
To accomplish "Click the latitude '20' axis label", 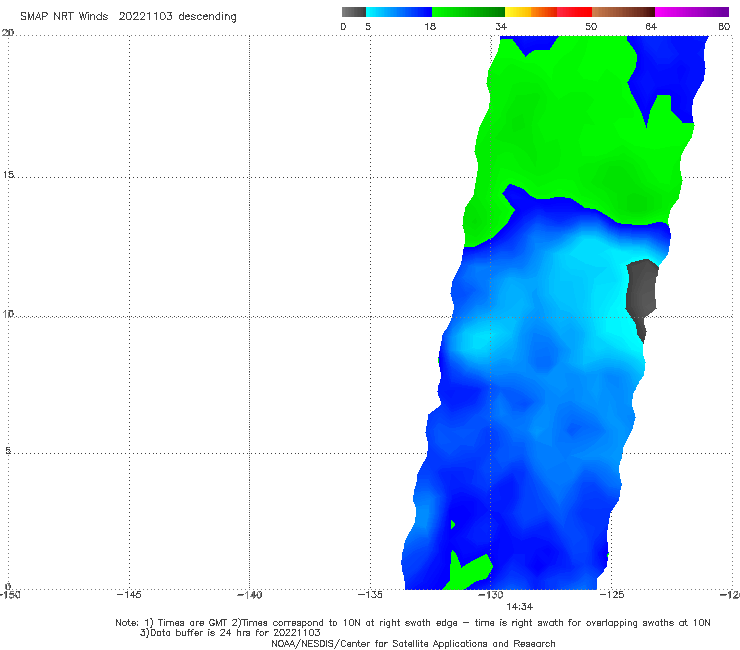I will click(8, 33).
